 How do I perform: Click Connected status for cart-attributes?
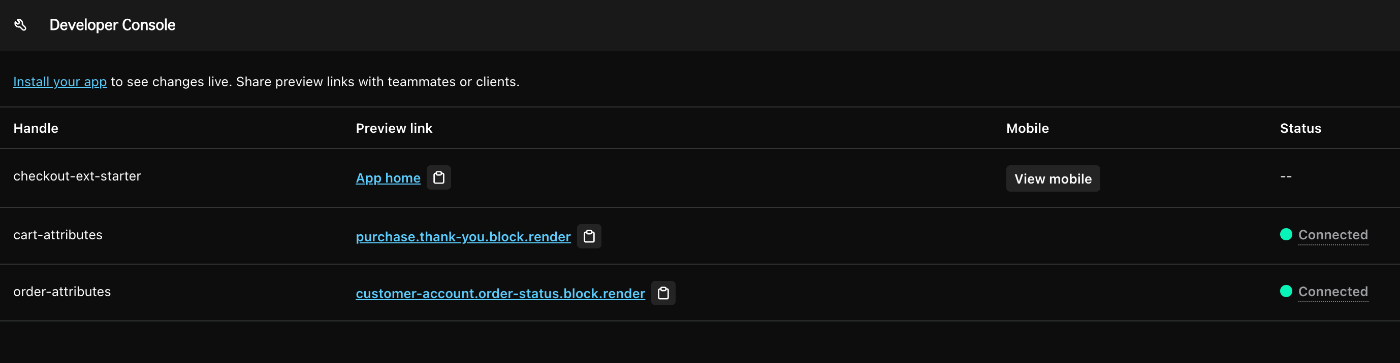tap(1333, 235)
